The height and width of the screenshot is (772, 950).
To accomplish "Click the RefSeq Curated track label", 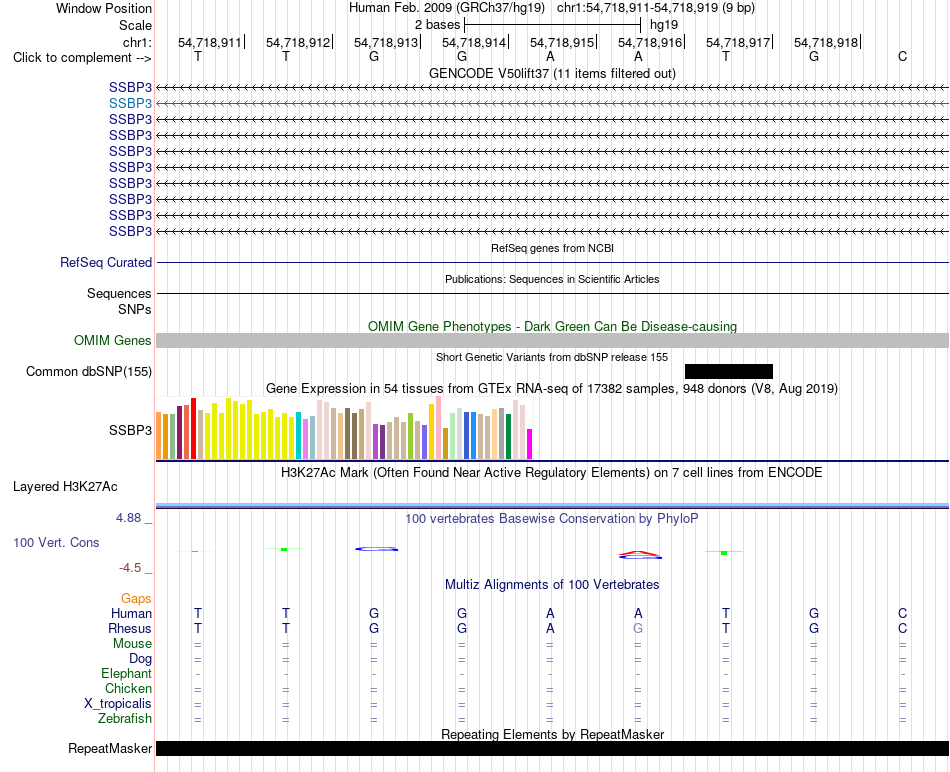I will pos(106,262).
